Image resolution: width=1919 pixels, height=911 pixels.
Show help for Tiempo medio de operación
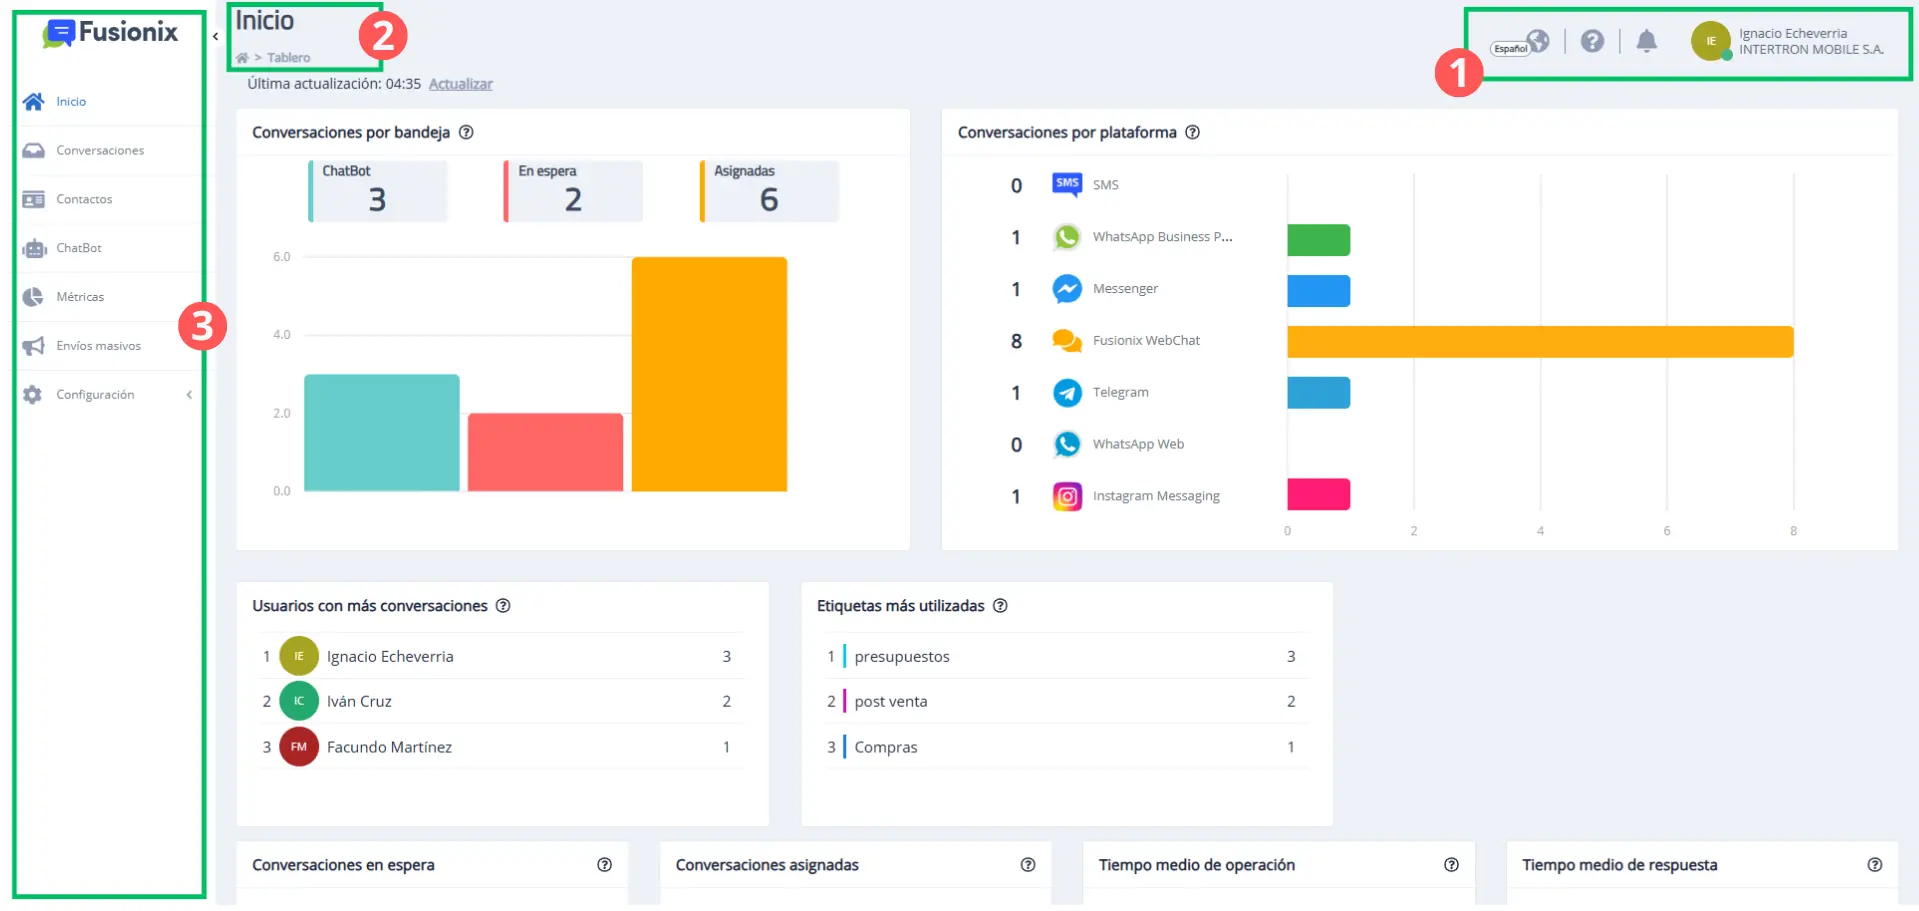click(x=1451, y=864)
